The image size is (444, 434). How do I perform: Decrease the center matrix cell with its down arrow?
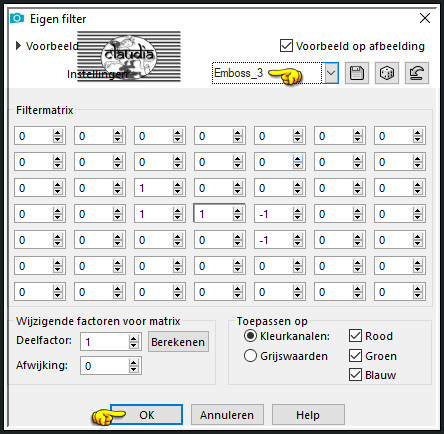(238, 217)
